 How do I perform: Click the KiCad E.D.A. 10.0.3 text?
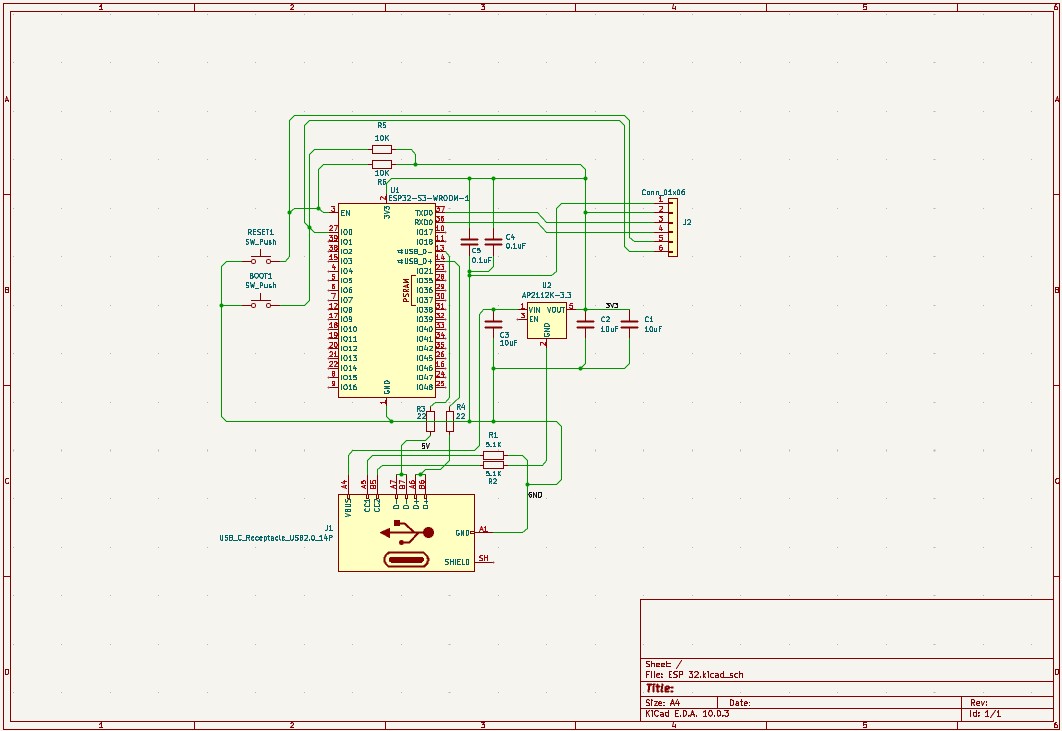tap(687, 713)
